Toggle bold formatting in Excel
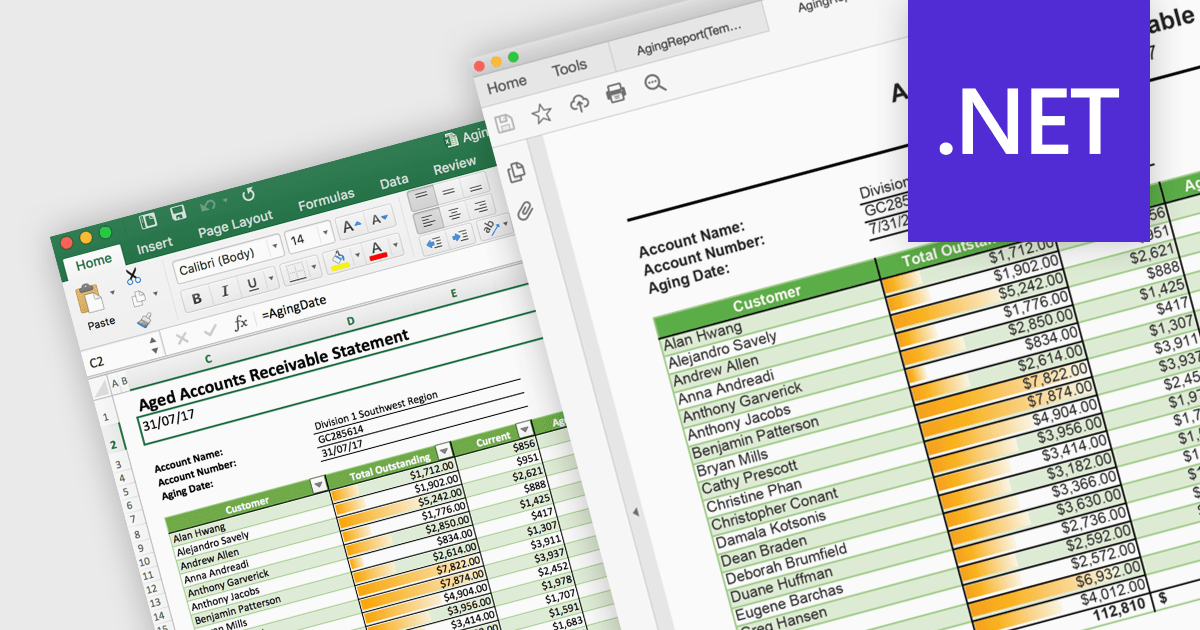 (197, 298)
